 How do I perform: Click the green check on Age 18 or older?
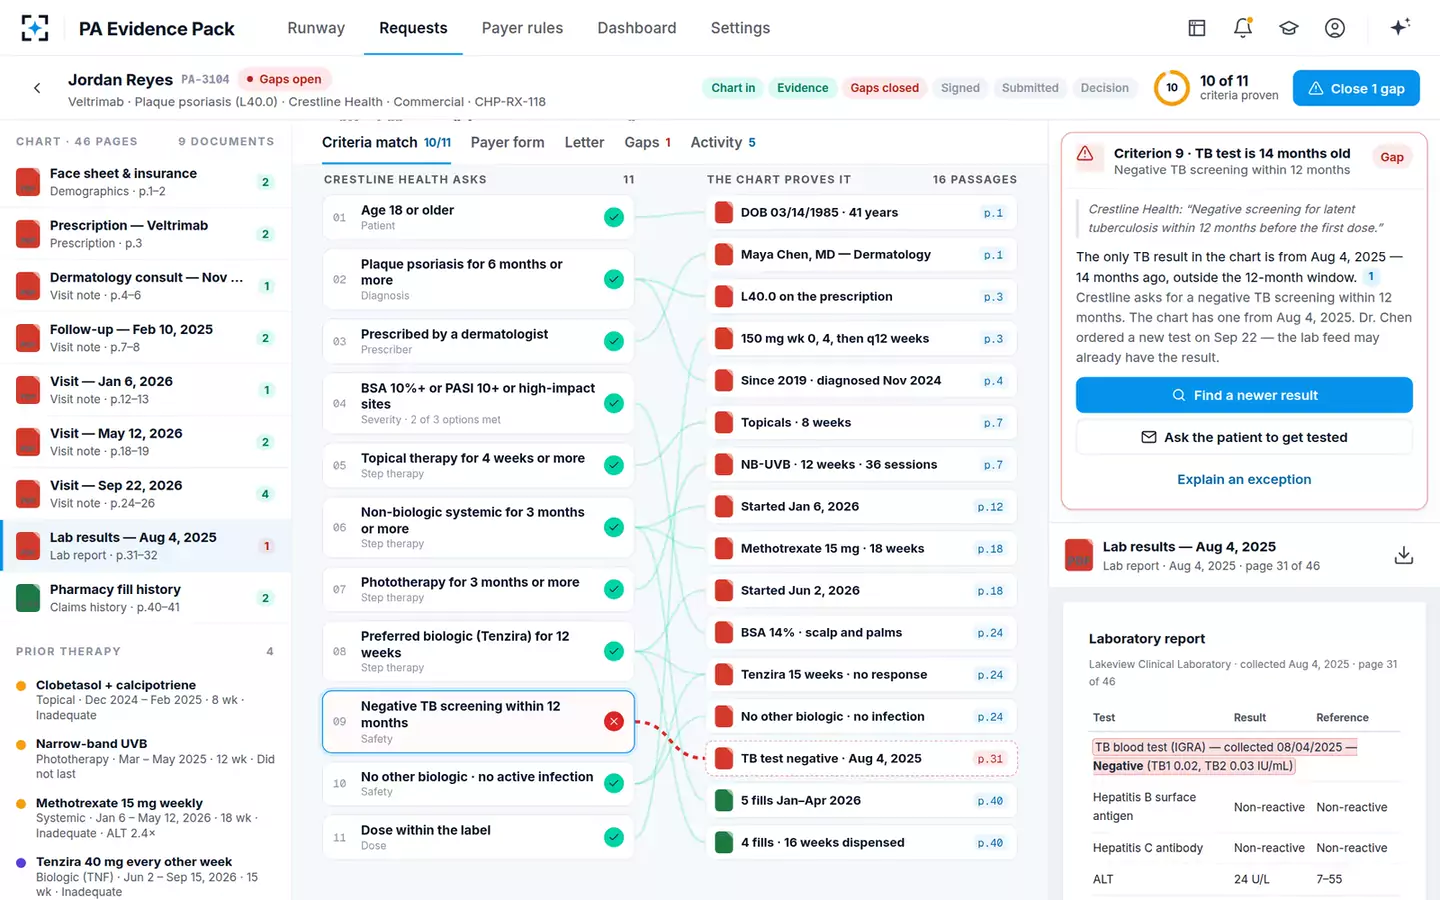[x=614, y=217]
